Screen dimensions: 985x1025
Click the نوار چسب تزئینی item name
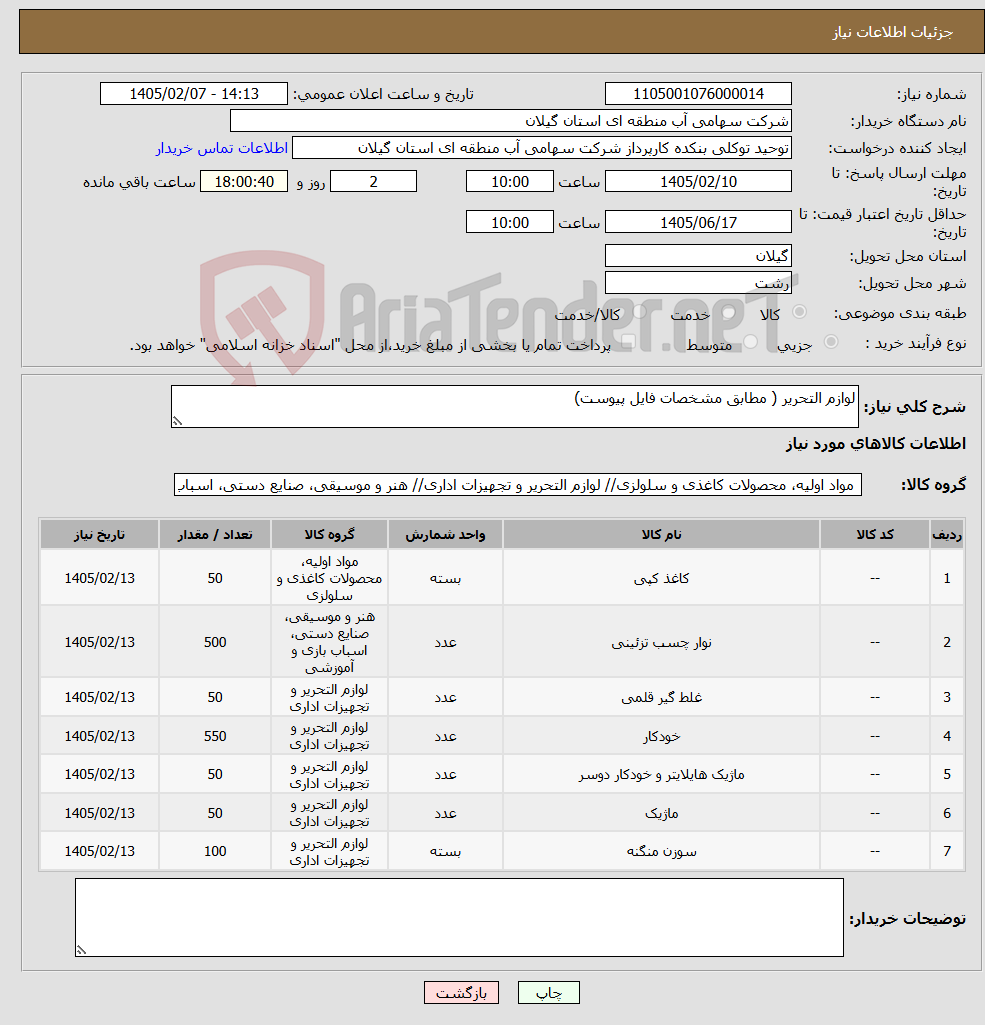(661, 643)
